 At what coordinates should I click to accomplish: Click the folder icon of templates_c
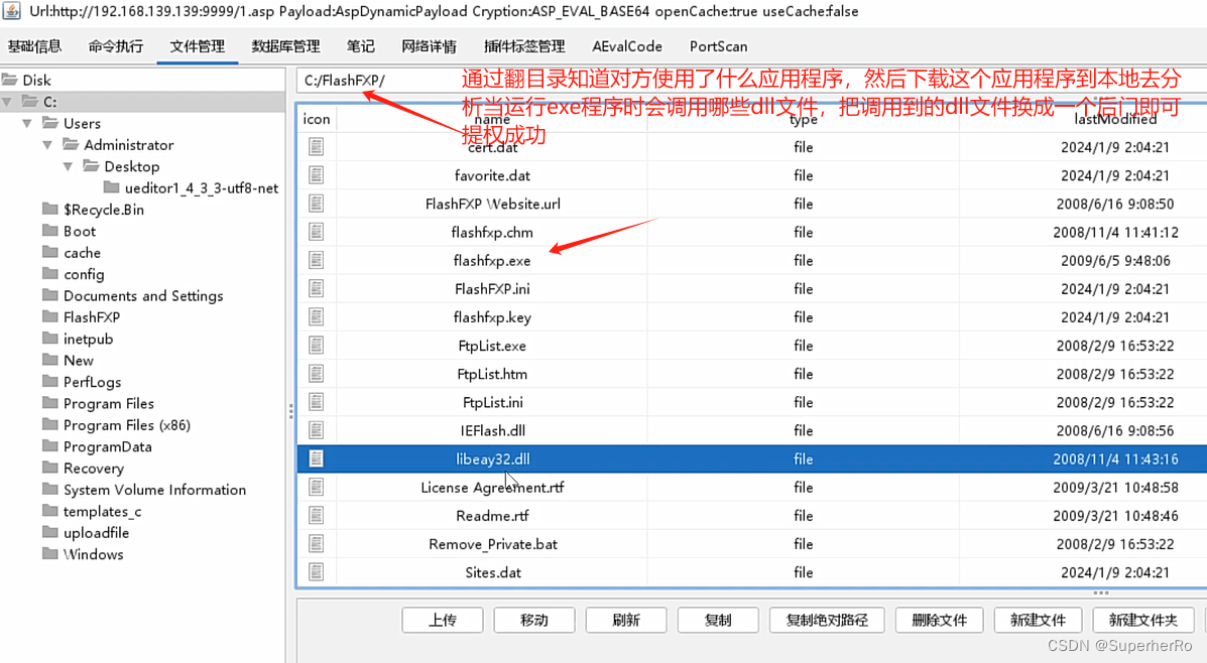point(50,511)
